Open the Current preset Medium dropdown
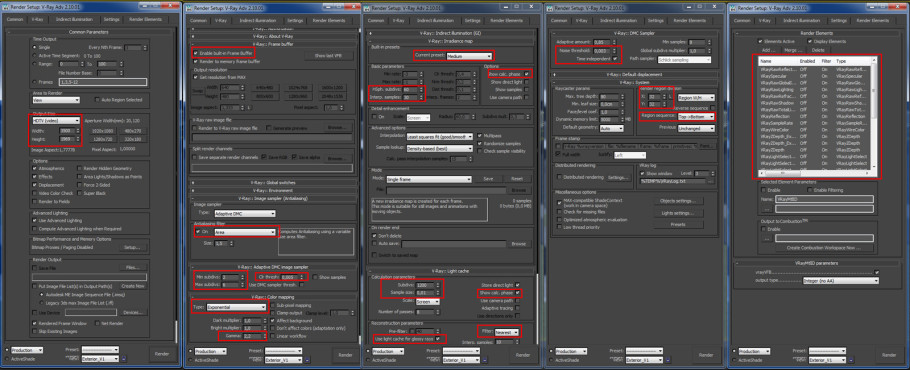910x370 pixels. [469, 56]
